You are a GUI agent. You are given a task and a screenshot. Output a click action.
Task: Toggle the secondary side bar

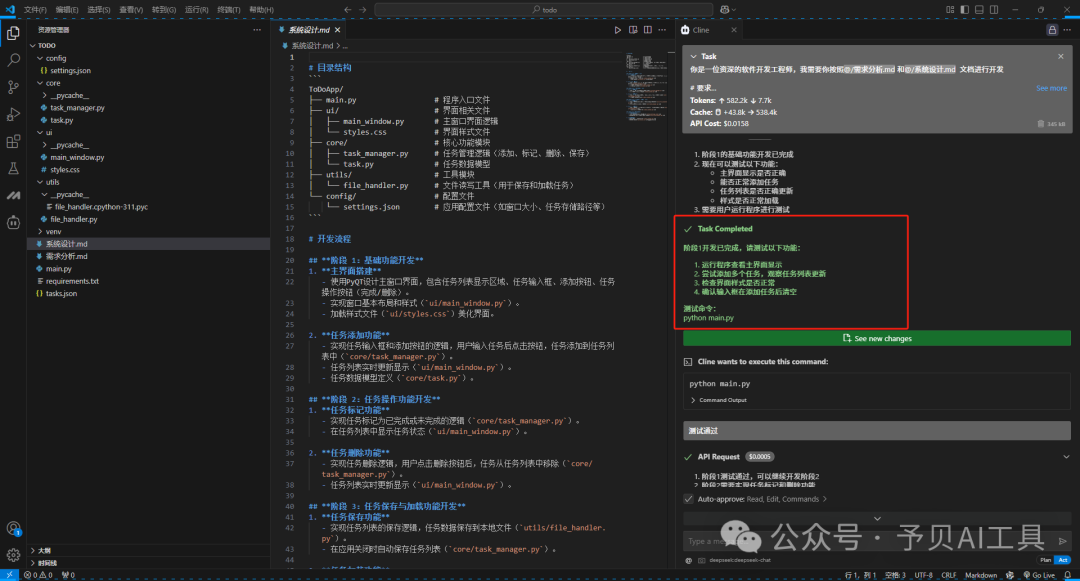(x=994, y=10)
